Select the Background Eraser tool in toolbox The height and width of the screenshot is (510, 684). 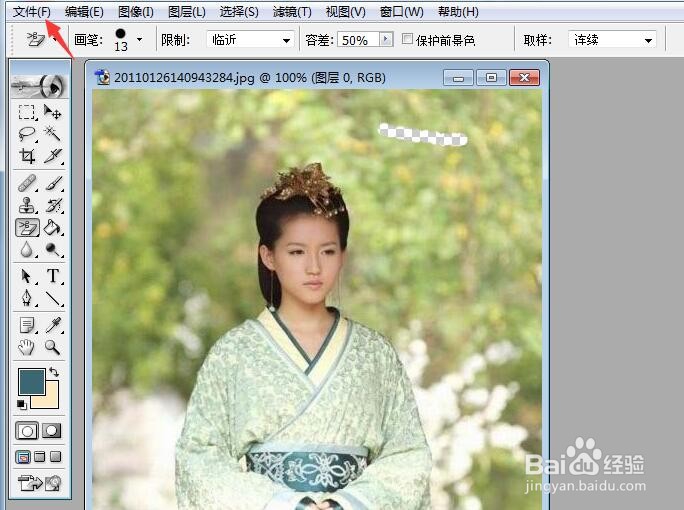click(27, 227)
